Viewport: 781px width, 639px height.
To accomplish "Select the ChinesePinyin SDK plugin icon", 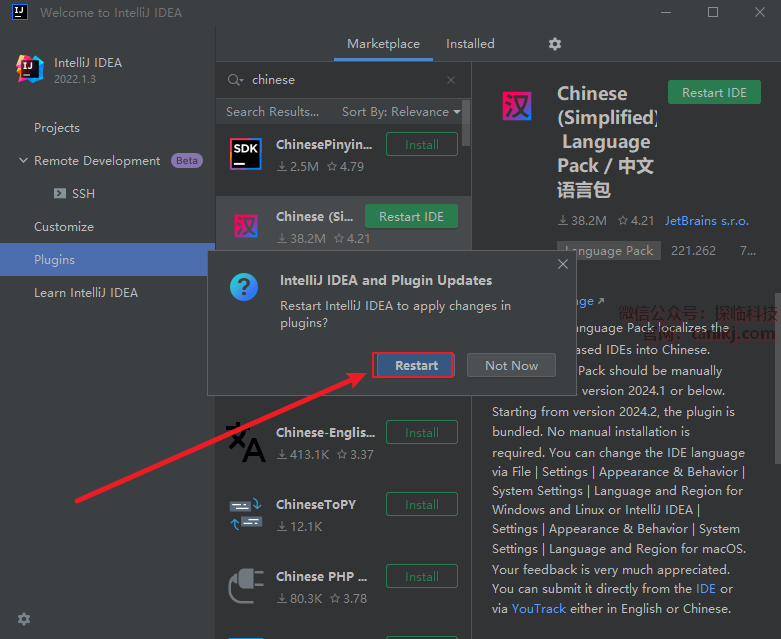I will pyautogui.click(x=246, y=154).
